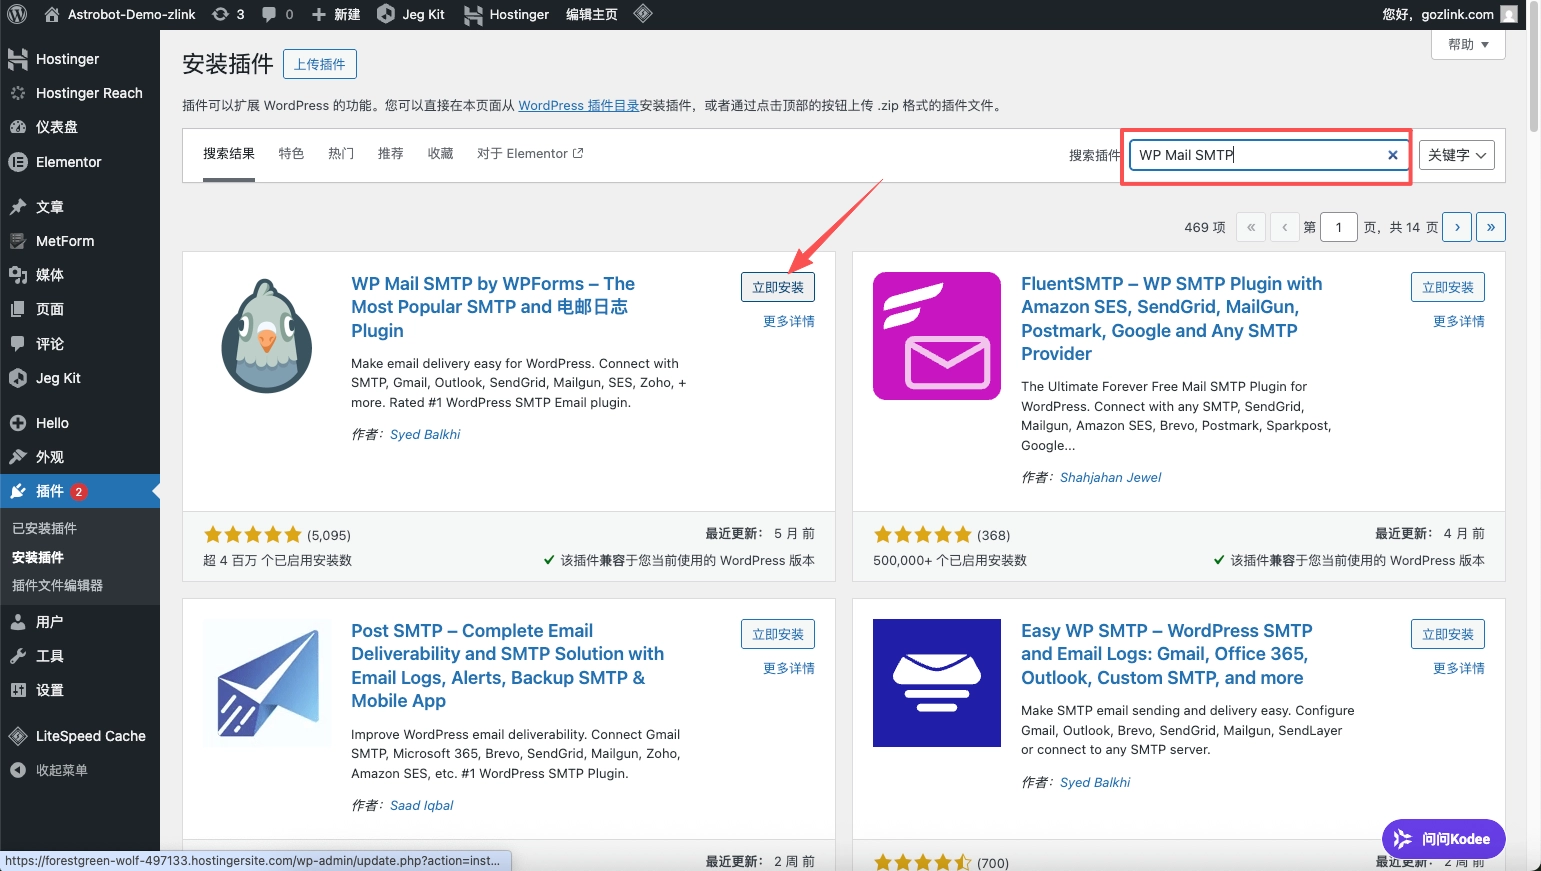This screenshot has width=1541, height=871.
Task: Collapse sidebar with 收起菜单
Action: tap(80, 770)
